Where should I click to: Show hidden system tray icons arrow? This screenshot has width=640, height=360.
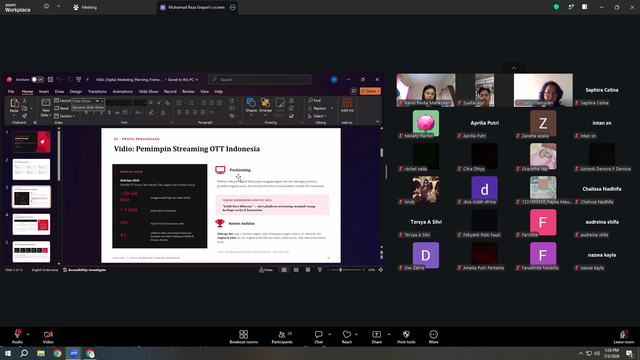(x=580, y=353)
